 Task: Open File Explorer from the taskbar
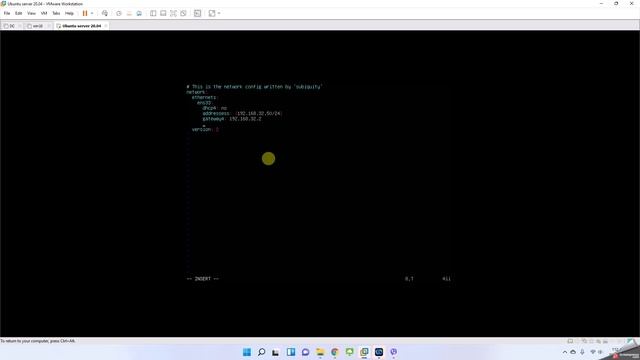320,352
